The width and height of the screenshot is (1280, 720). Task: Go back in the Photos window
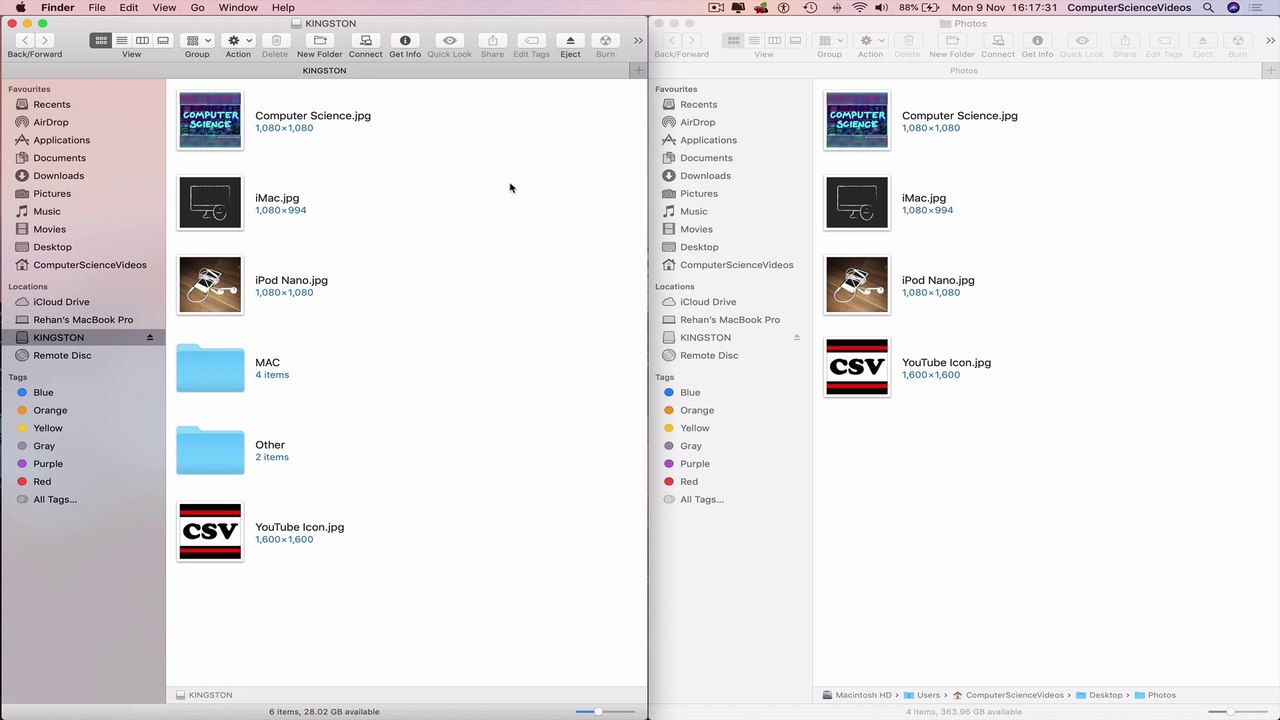pyautogui.click(x=672, y=40)
